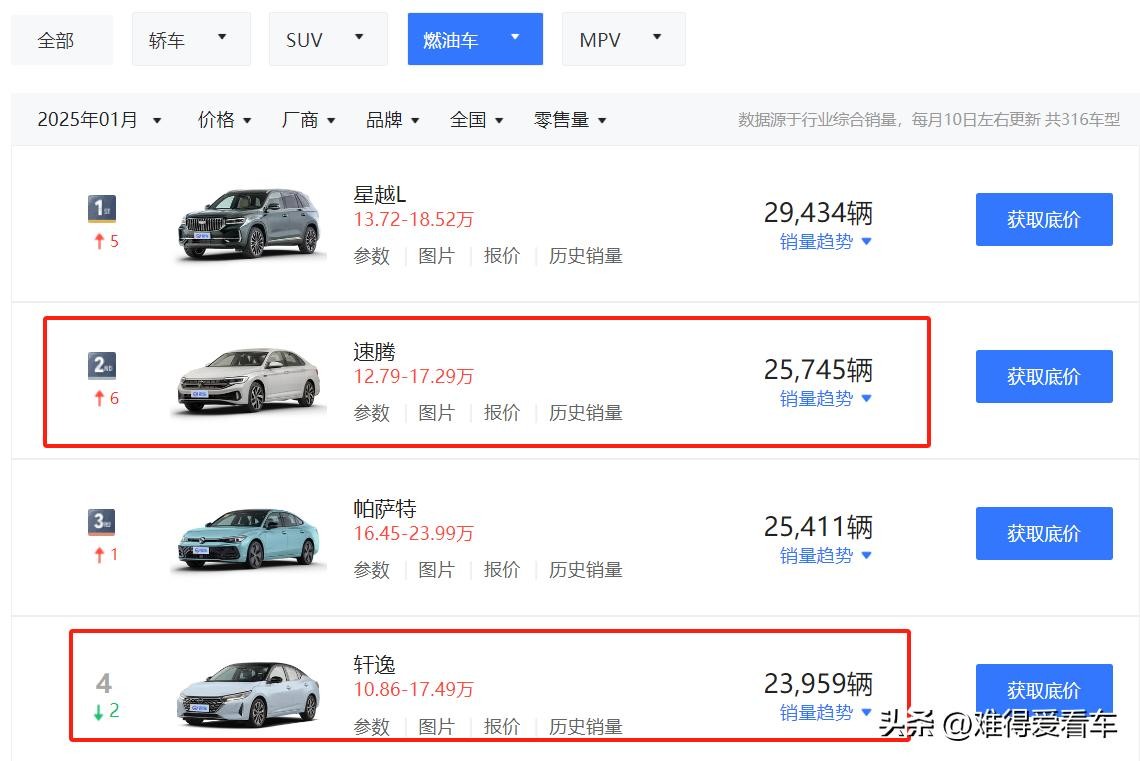Click 获取底价 button for 帕萨特
1140x761 pixels.
1043,534
